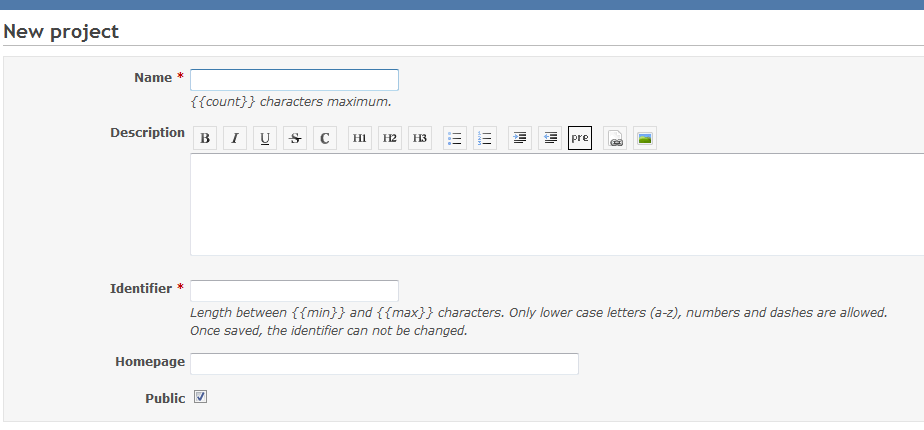Viewport: 924px width, 430px height.
Task: Click the underline formatting button
Action: (x=265, y=139)
